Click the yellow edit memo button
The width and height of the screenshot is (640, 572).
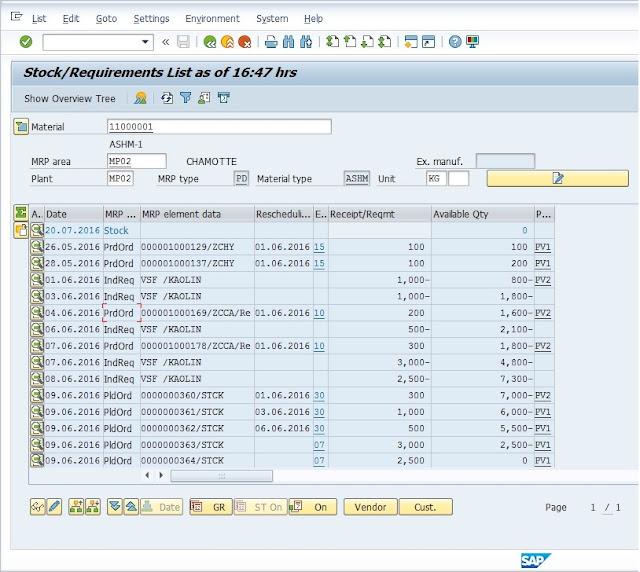558,178
